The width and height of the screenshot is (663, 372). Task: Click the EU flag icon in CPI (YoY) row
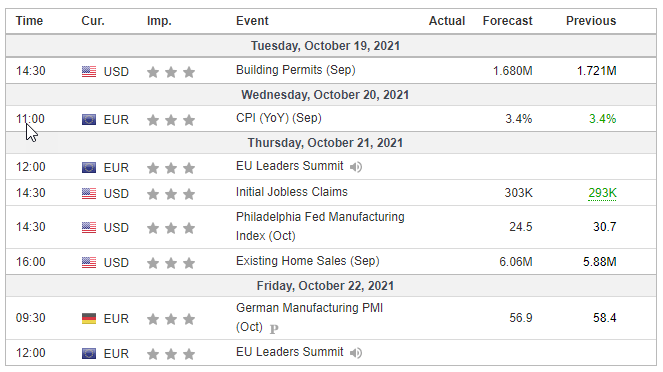(x=89, y=120)
